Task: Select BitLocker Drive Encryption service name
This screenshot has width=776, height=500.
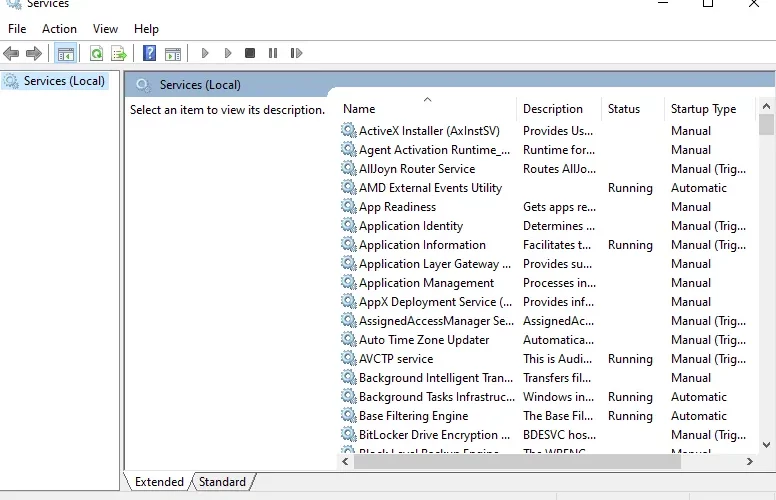Action: coord(435,435)
